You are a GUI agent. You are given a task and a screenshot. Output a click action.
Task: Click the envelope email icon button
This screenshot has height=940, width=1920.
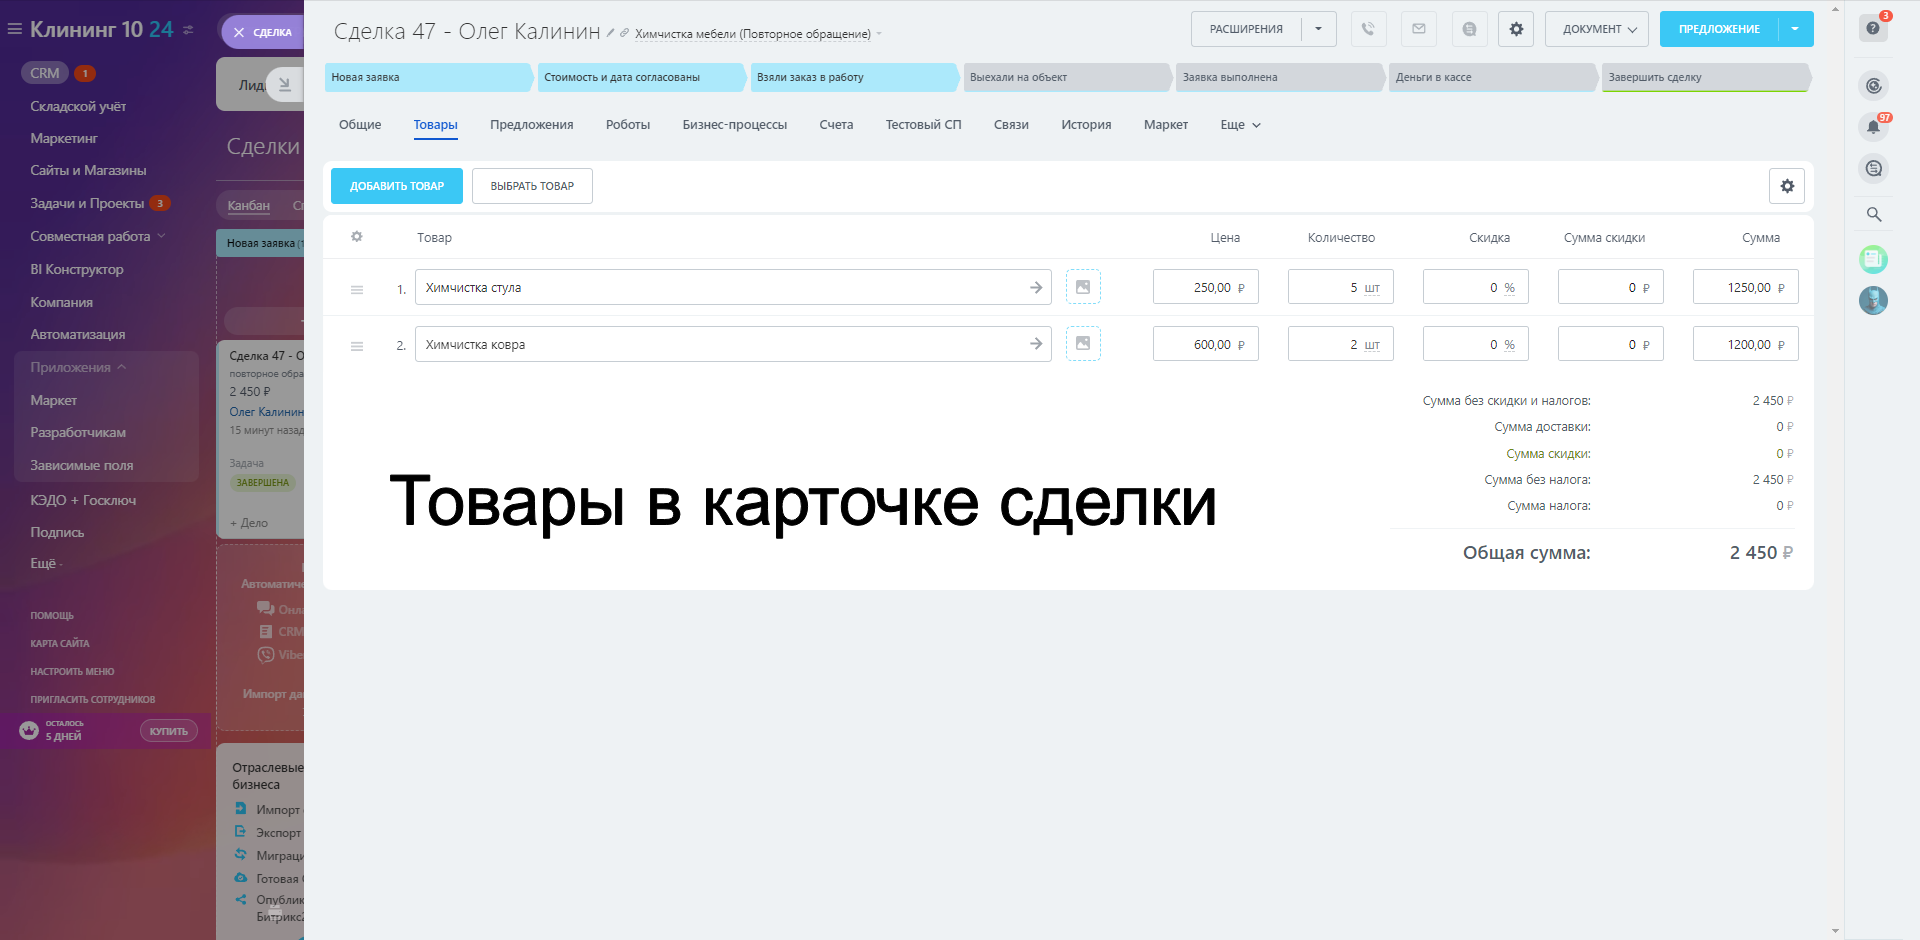click(x=1418, y=29)
